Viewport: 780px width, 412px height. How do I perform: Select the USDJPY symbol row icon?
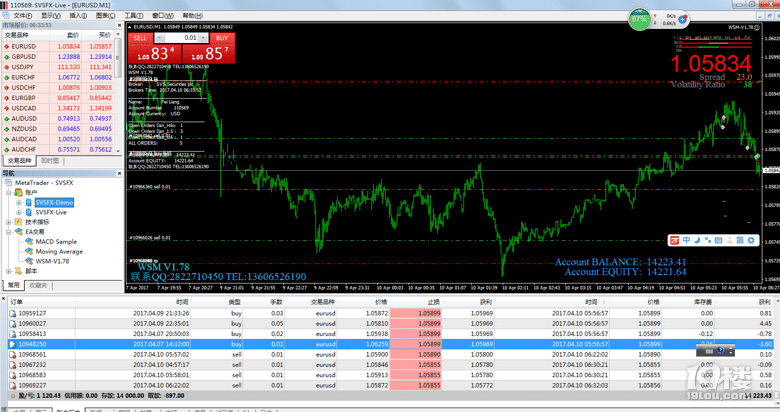(x=6, y=67)
